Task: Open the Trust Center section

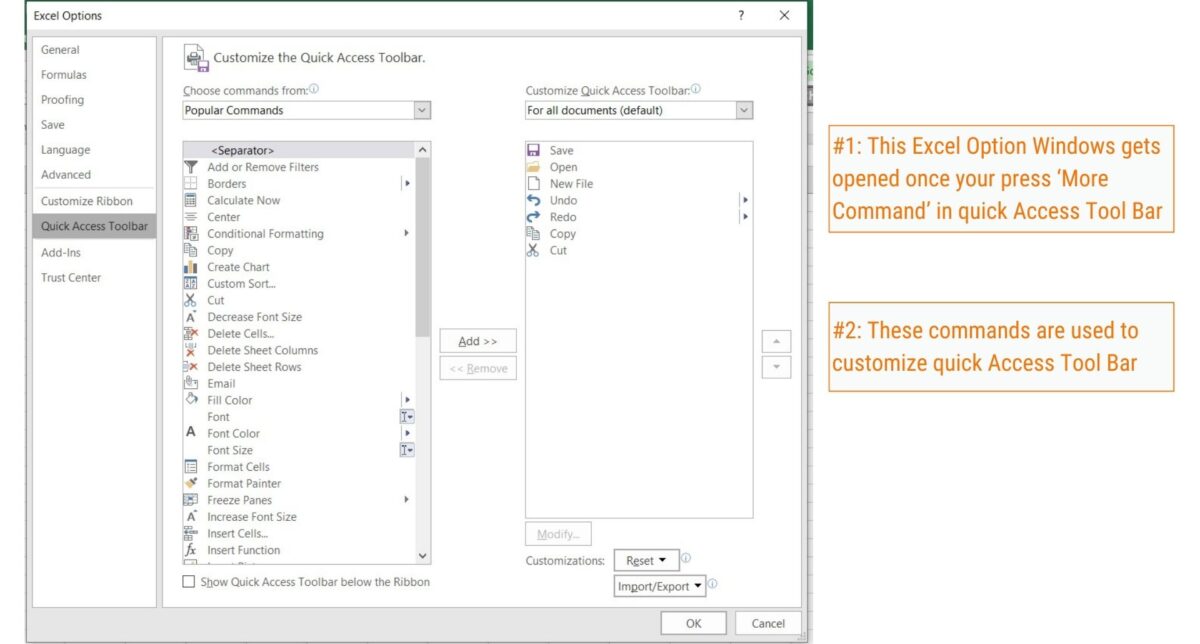Action: point(71,277)
